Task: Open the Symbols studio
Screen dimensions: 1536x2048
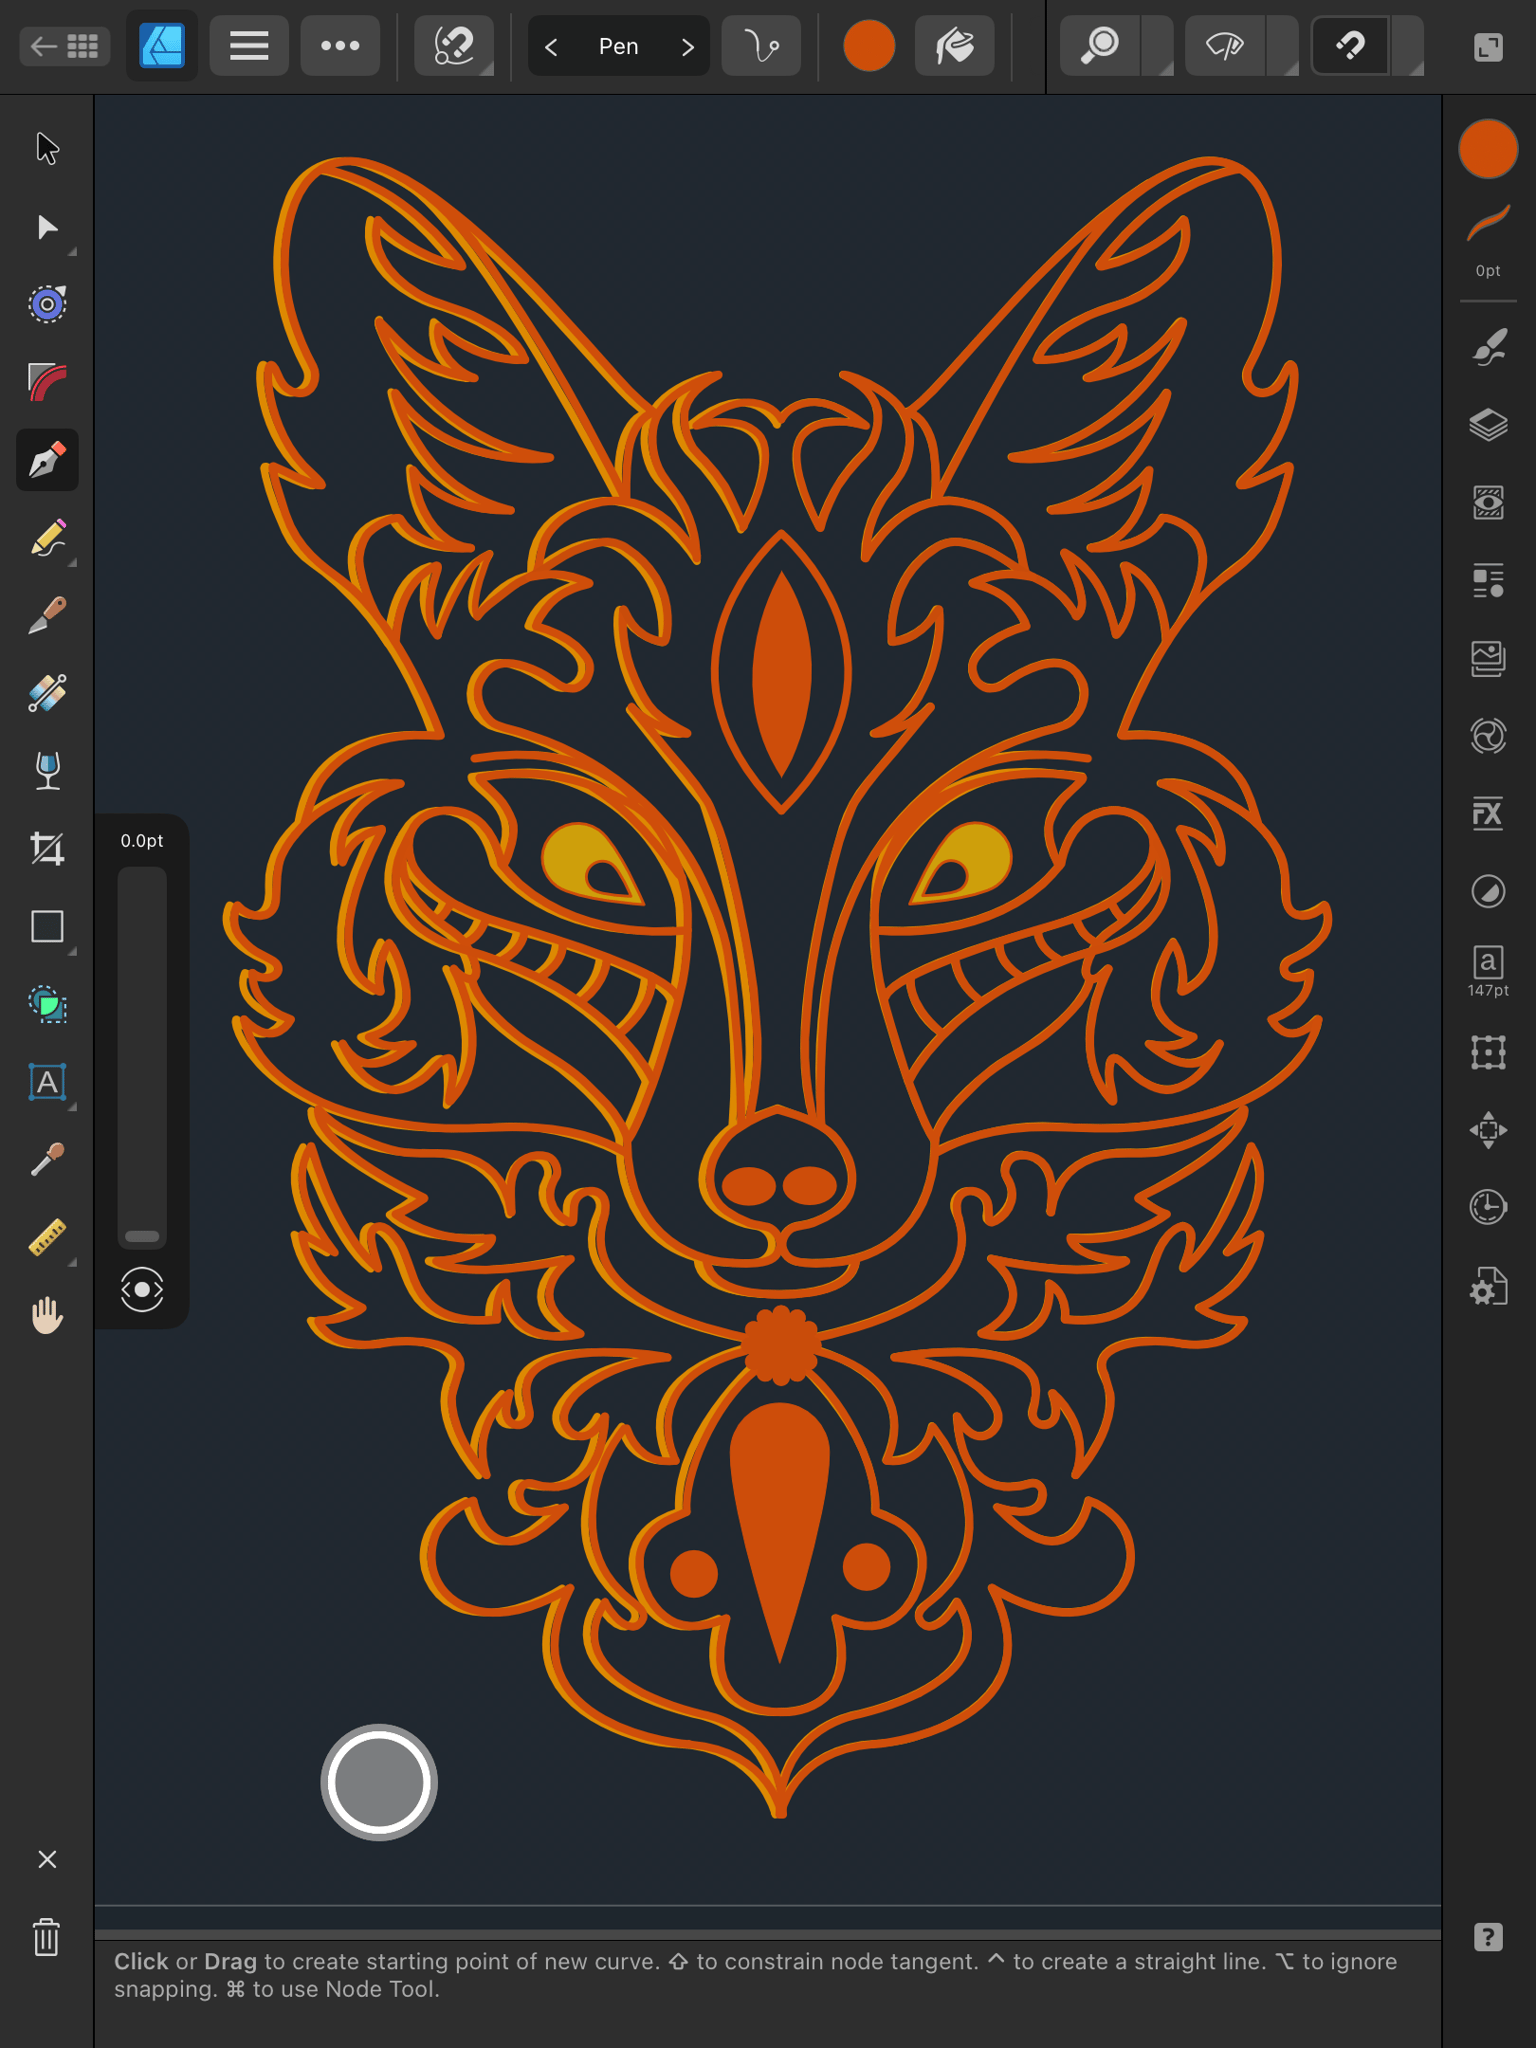Action: 1488,737
